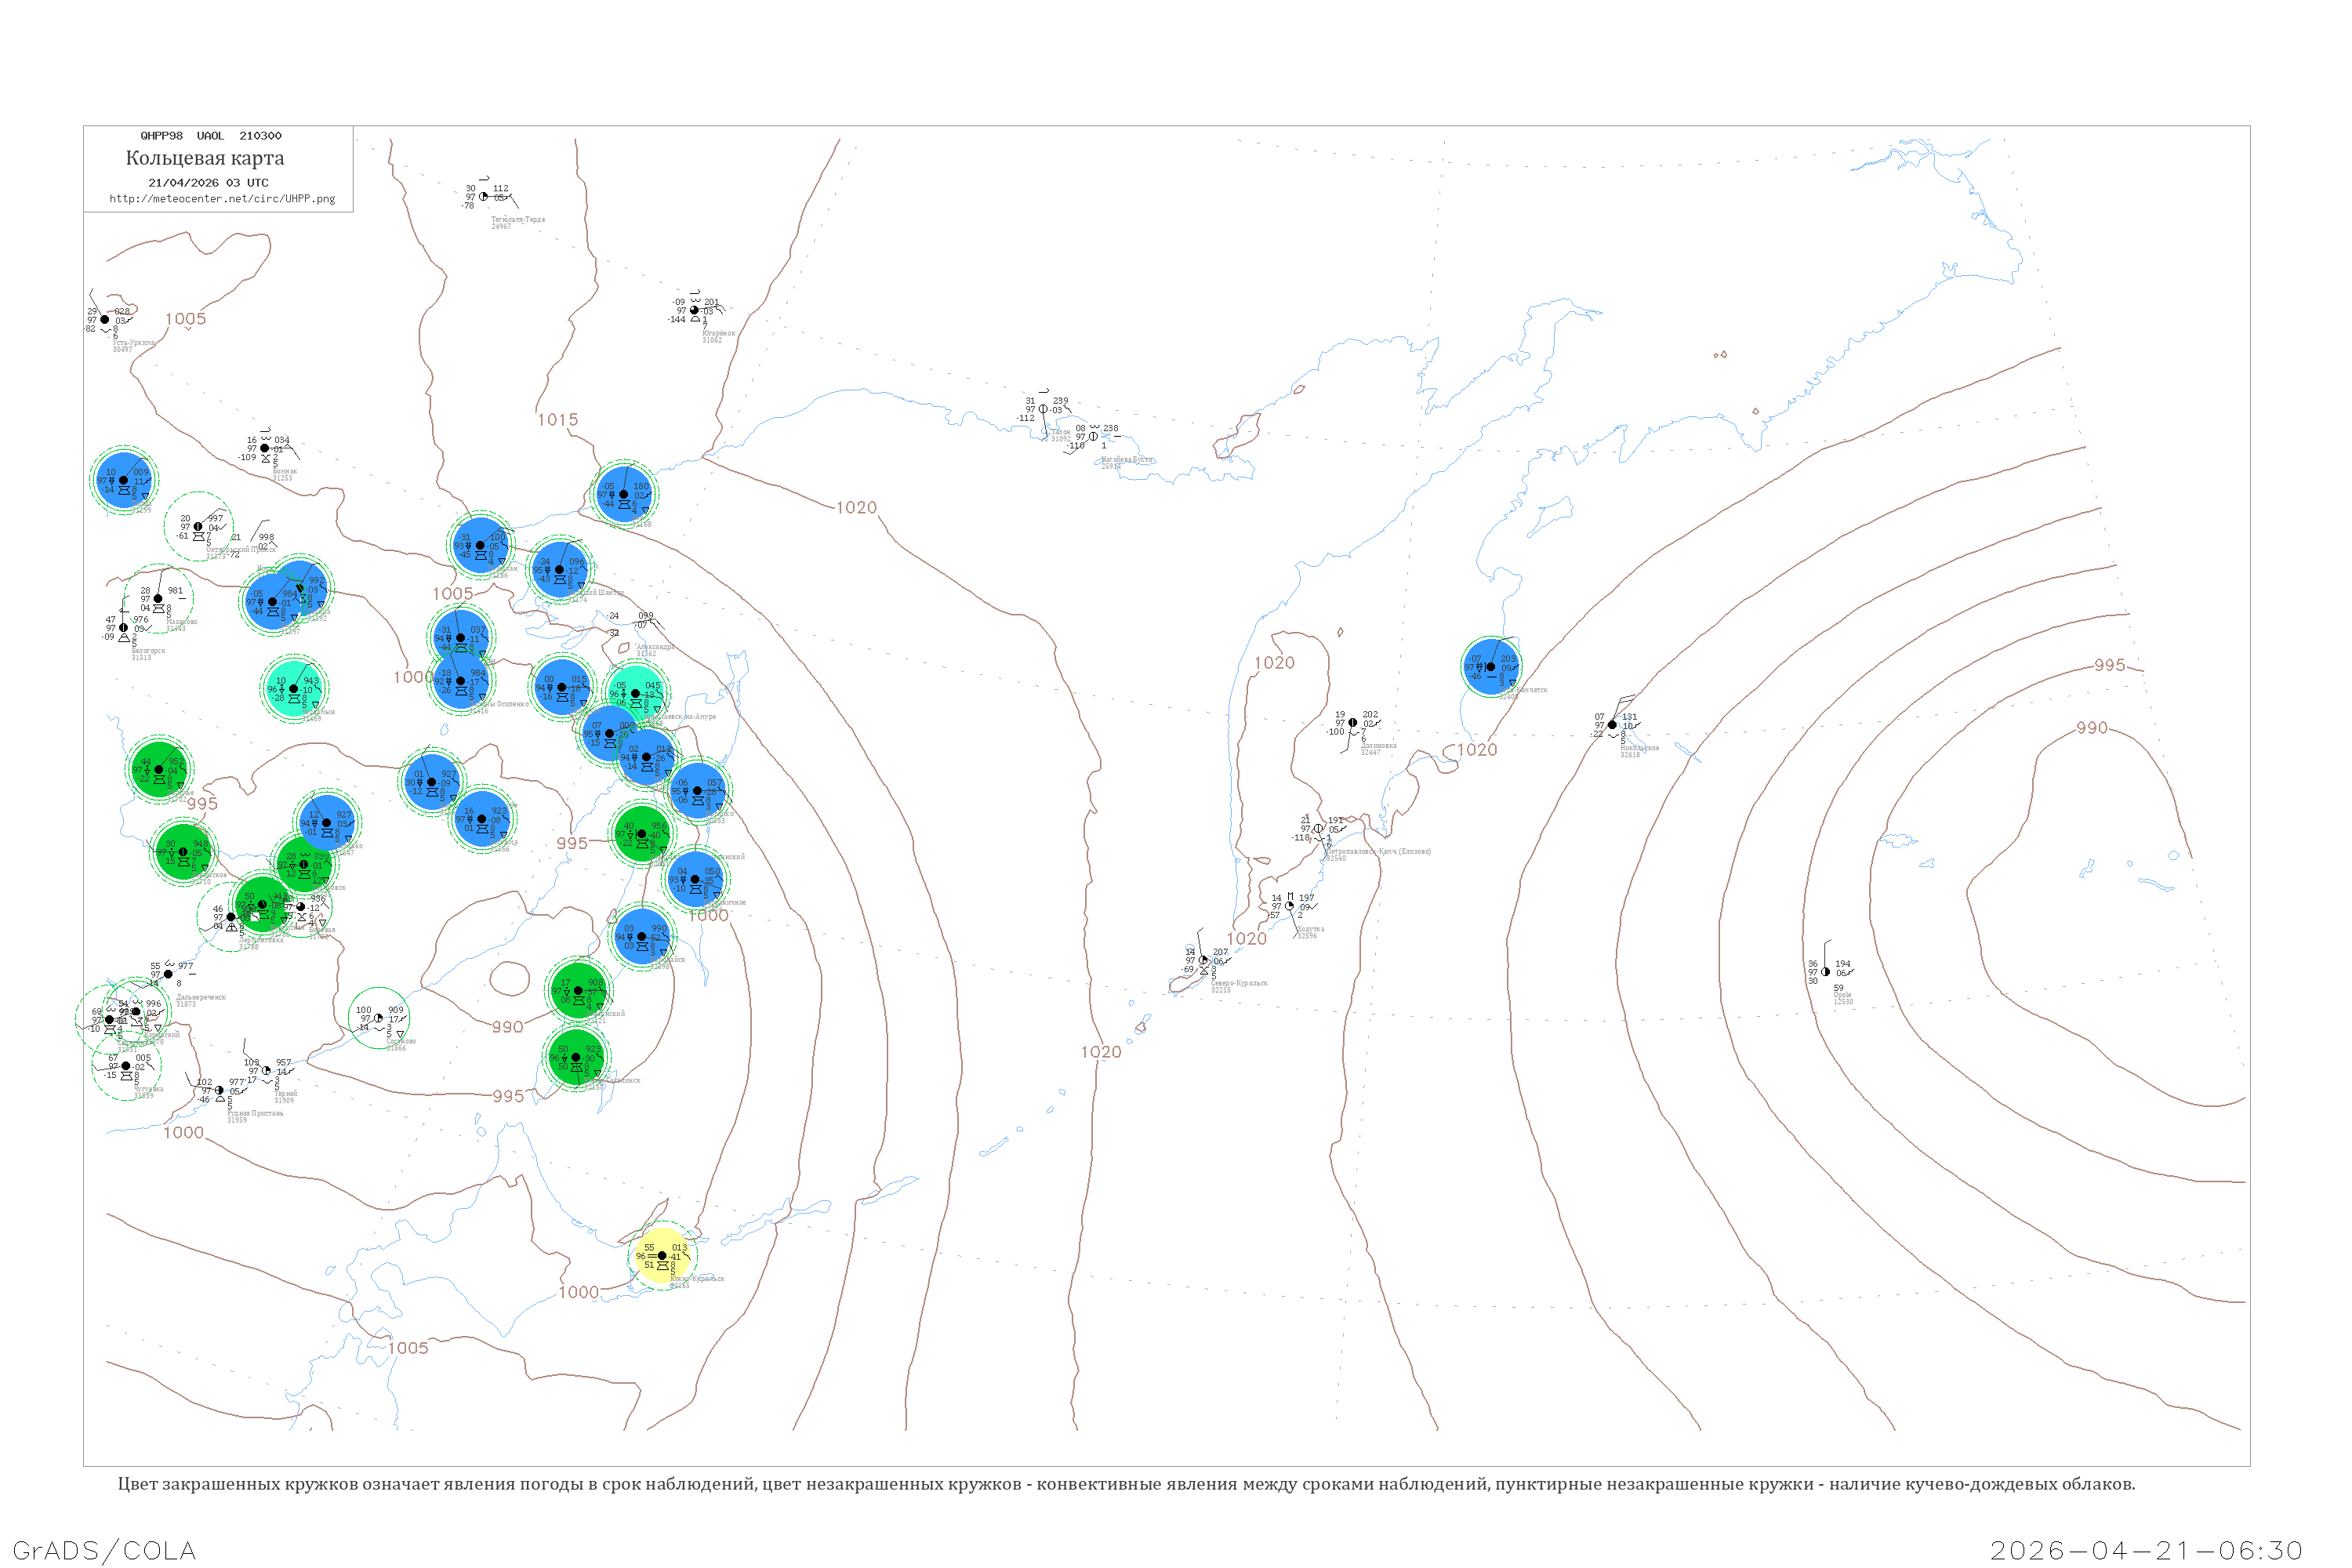Click the blue Усть-Камчатск station marker

[x=1491, y=667]
